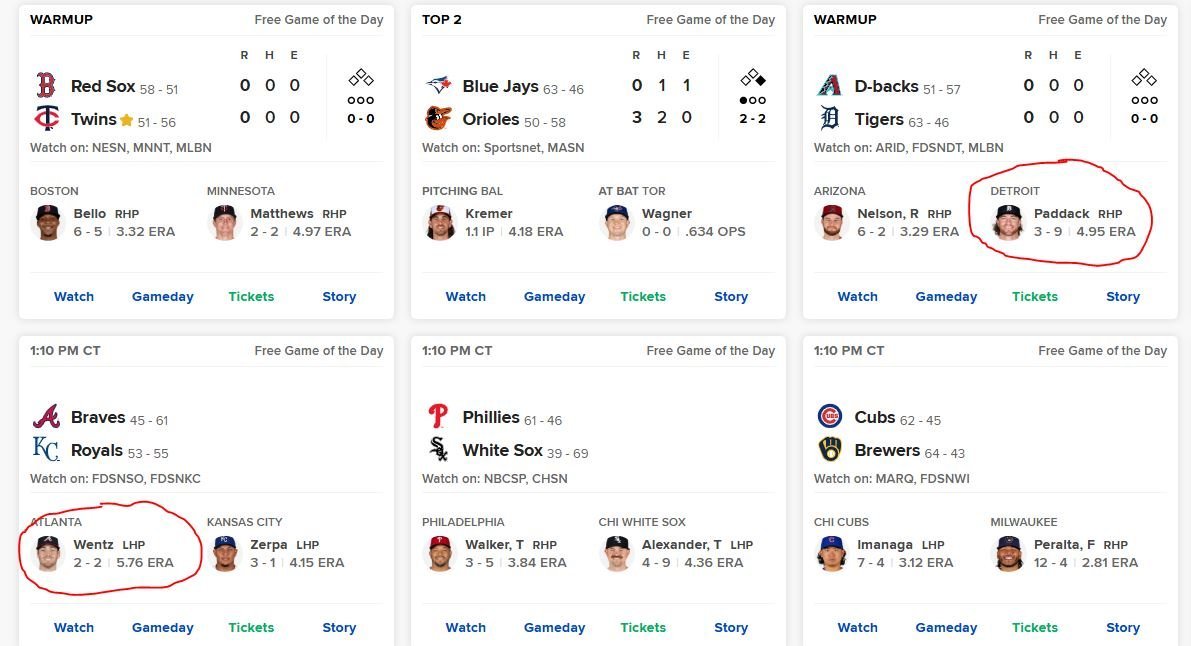The width and height of the screenshot is (1191, 646).
Task: Click the Royals KC logo
Action: [x=45, y=450]
